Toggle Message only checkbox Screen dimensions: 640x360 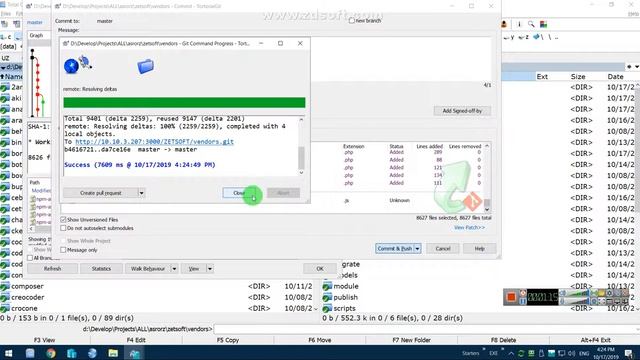point(63,250)
